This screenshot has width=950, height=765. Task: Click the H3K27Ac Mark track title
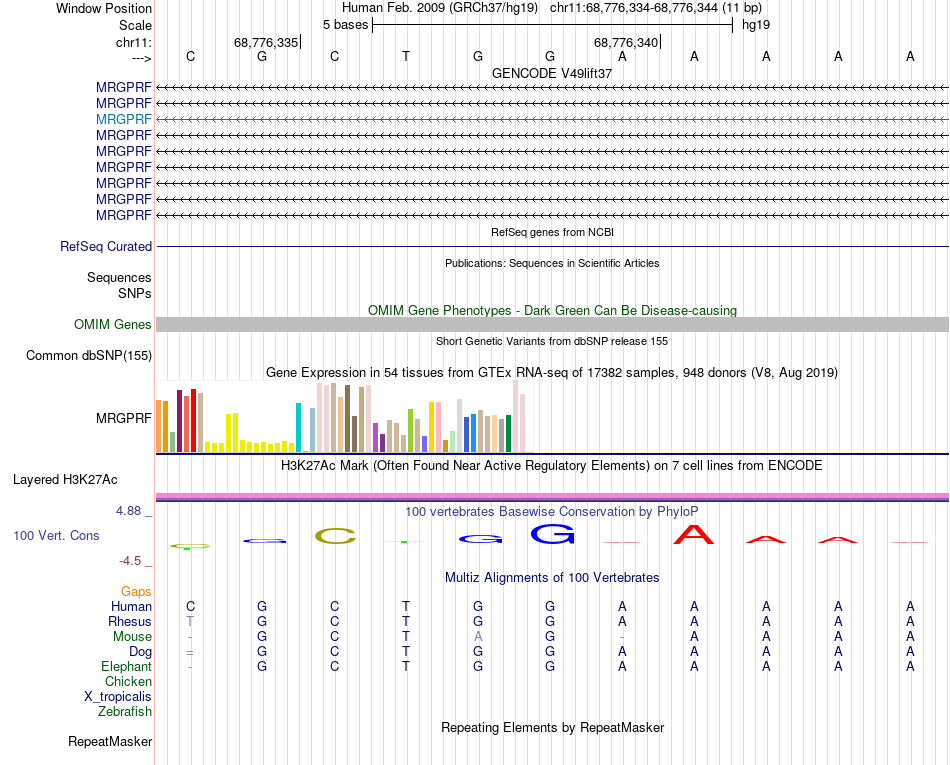click(x=552, y=466)
